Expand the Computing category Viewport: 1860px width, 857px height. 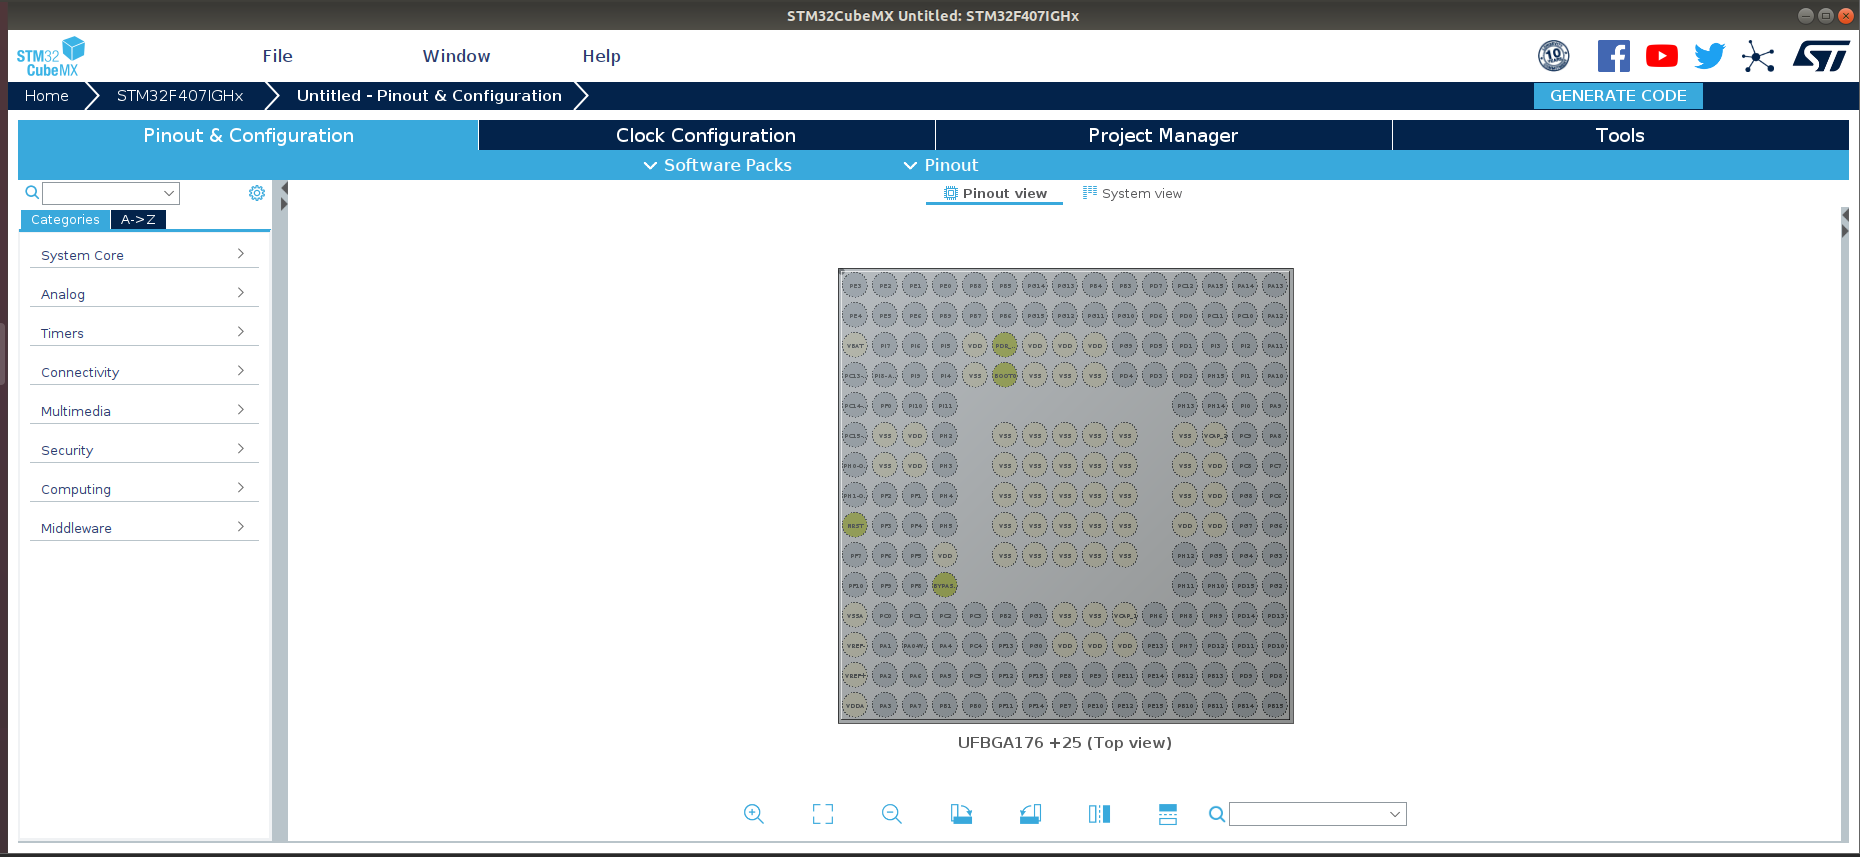point(144,489)
